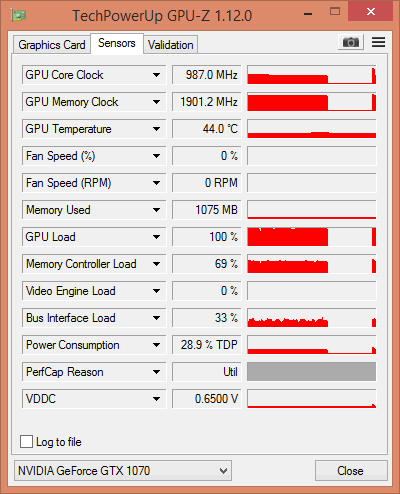Click the GPU Load history graph
Viewport: 400px width, 494px height.
pyautogui.click(x=311, y=237)
